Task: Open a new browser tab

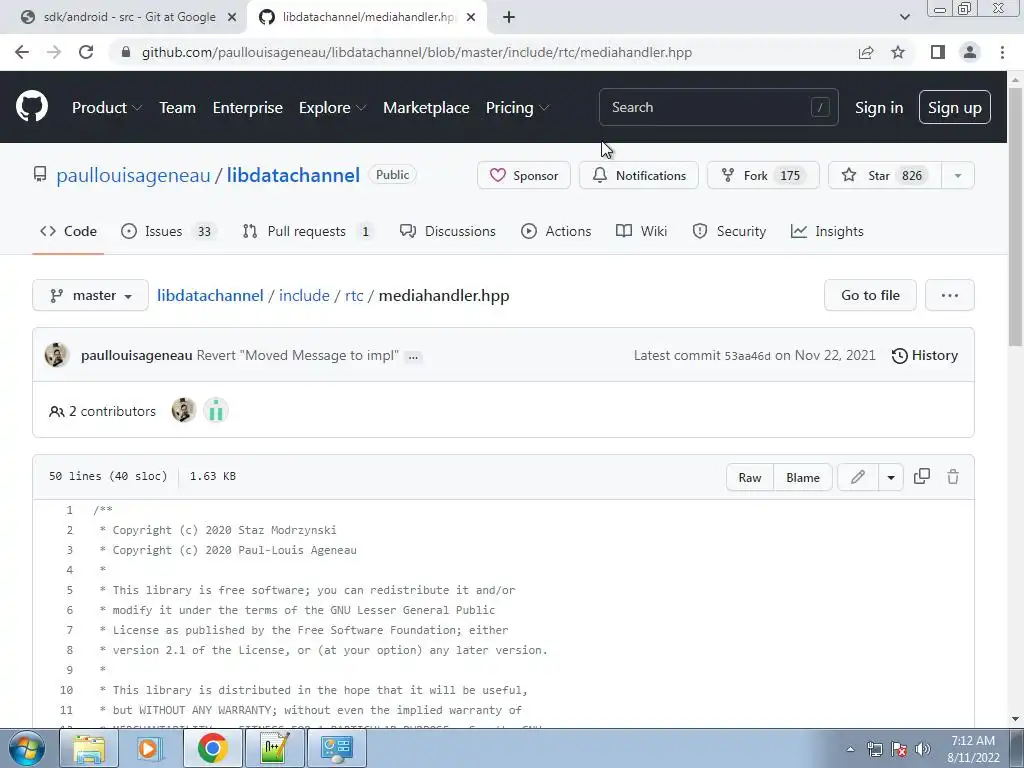Action: click(x=509, y=18)
